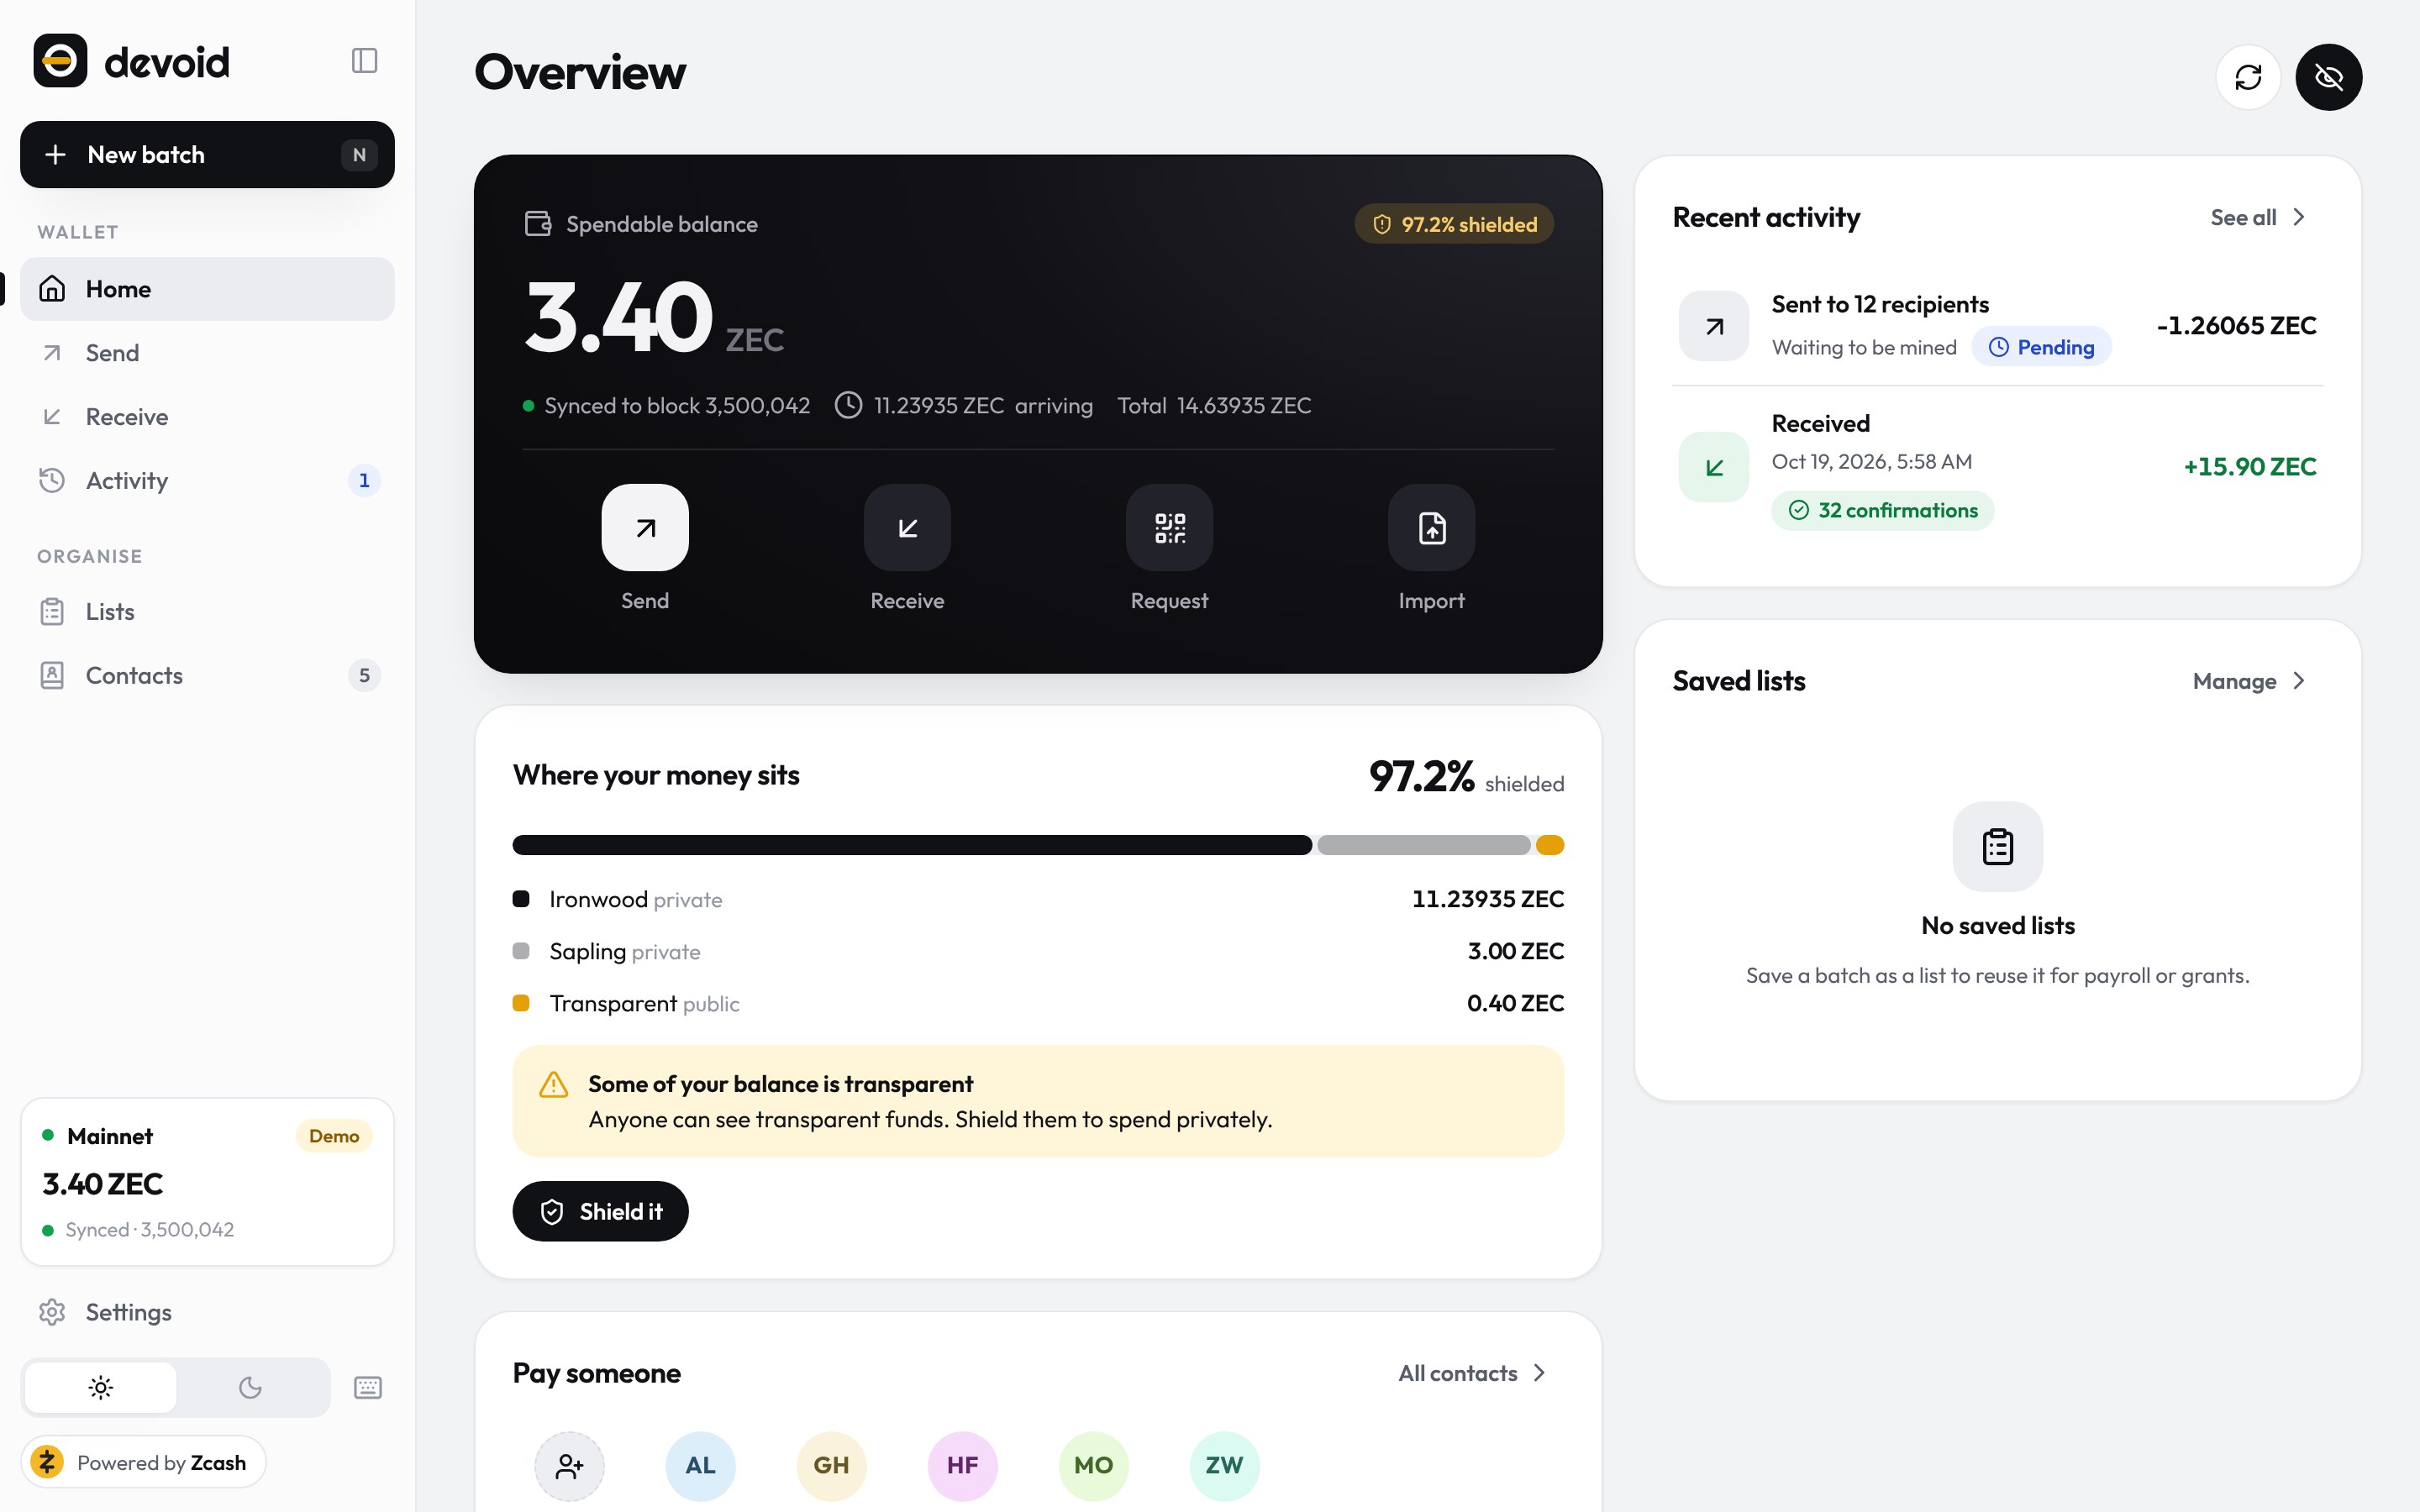Screen dimensions: 2420x1512
Task: Switch to dark theme moon icon
Action: point(250,1388)
